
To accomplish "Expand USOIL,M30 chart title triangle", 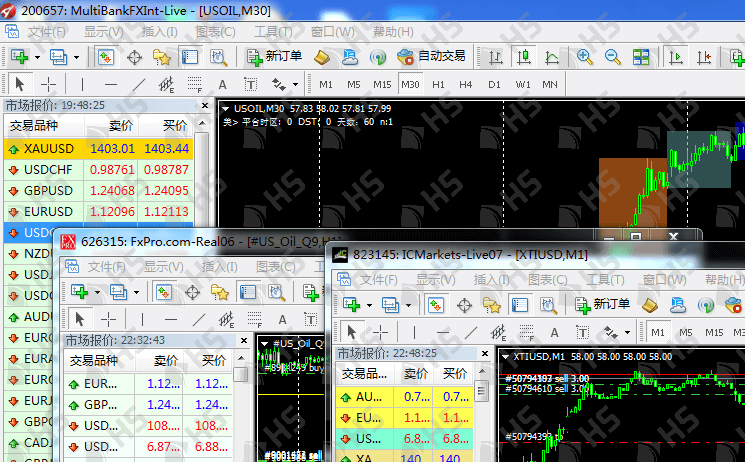I will (226, 109).
